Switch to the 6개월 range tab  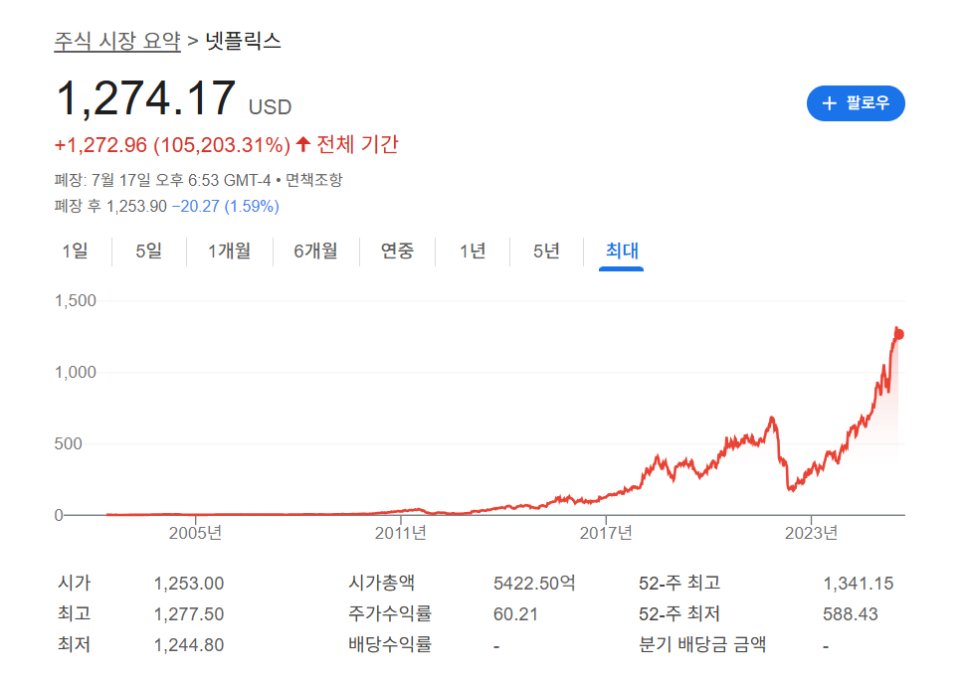315,251
